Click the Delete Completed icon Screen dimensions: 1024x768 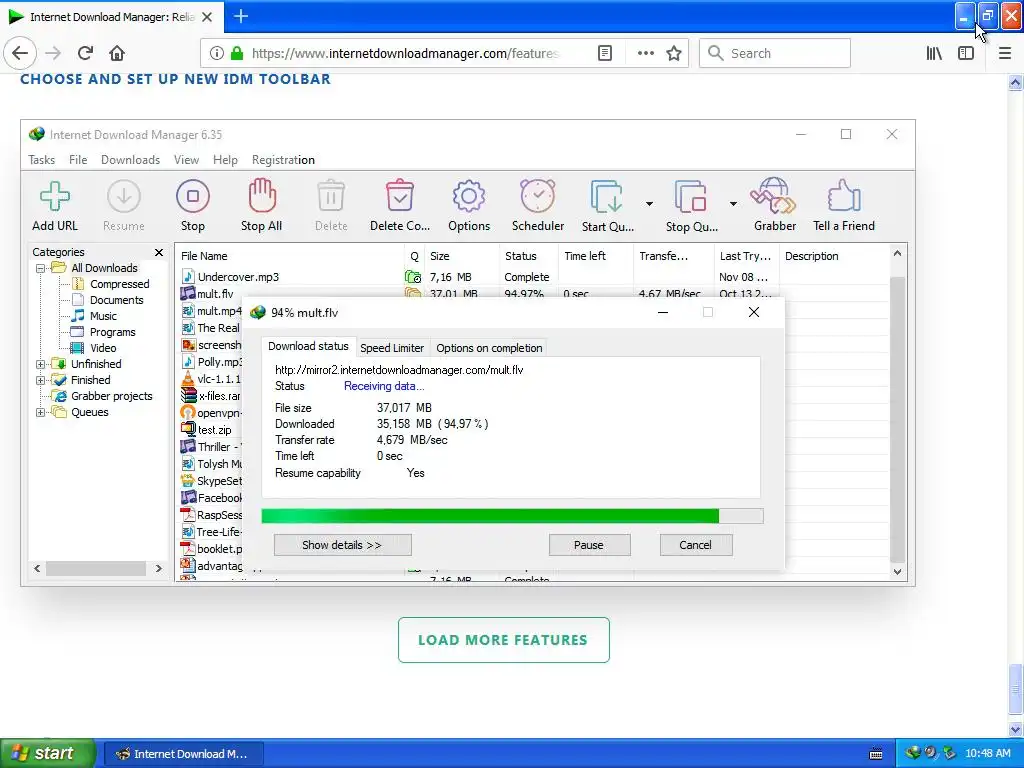coord(400,196)
